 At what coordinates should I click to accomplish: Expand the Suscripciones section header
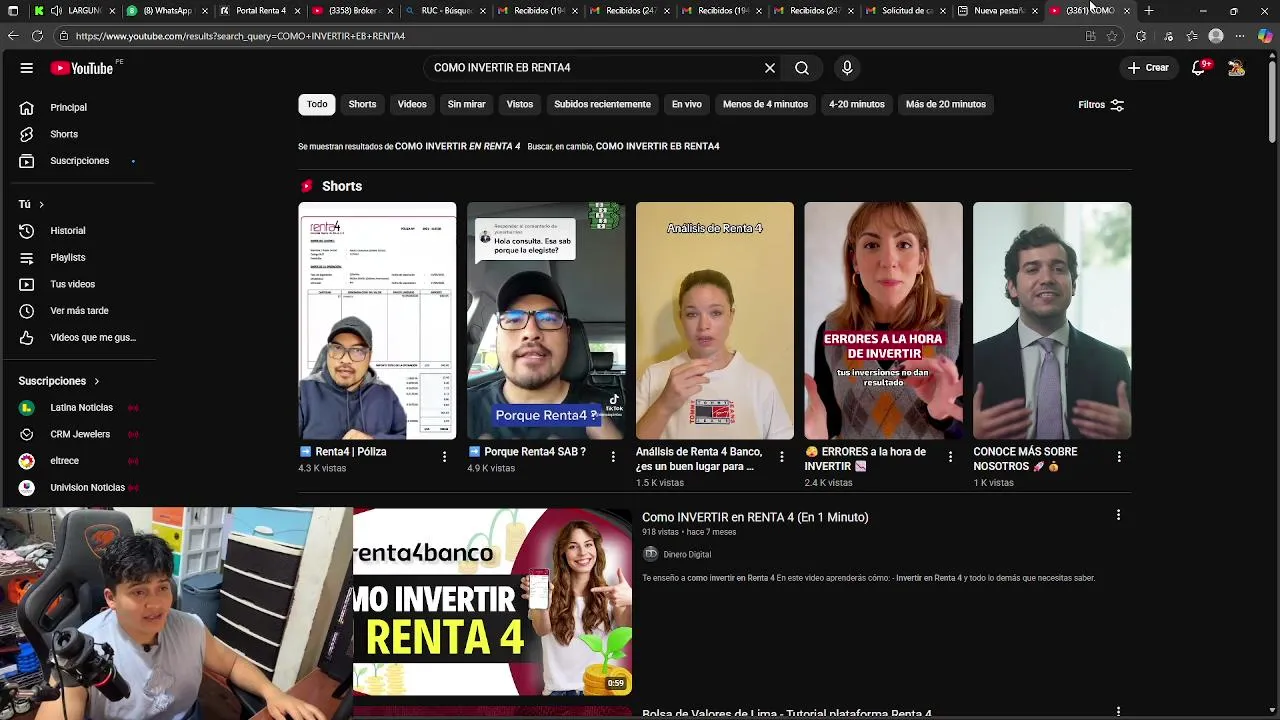click(x=59, y=381)
